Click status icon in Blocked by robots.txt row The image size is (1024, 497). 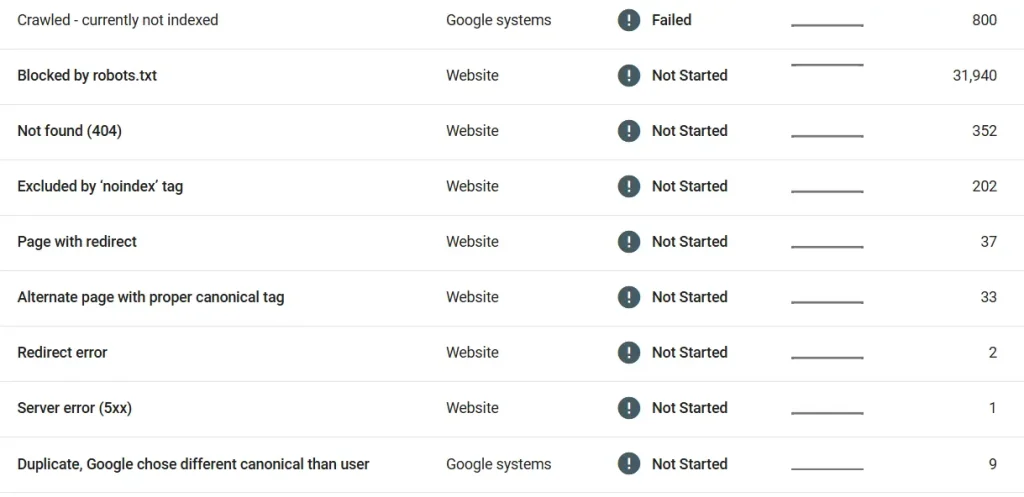628,76
